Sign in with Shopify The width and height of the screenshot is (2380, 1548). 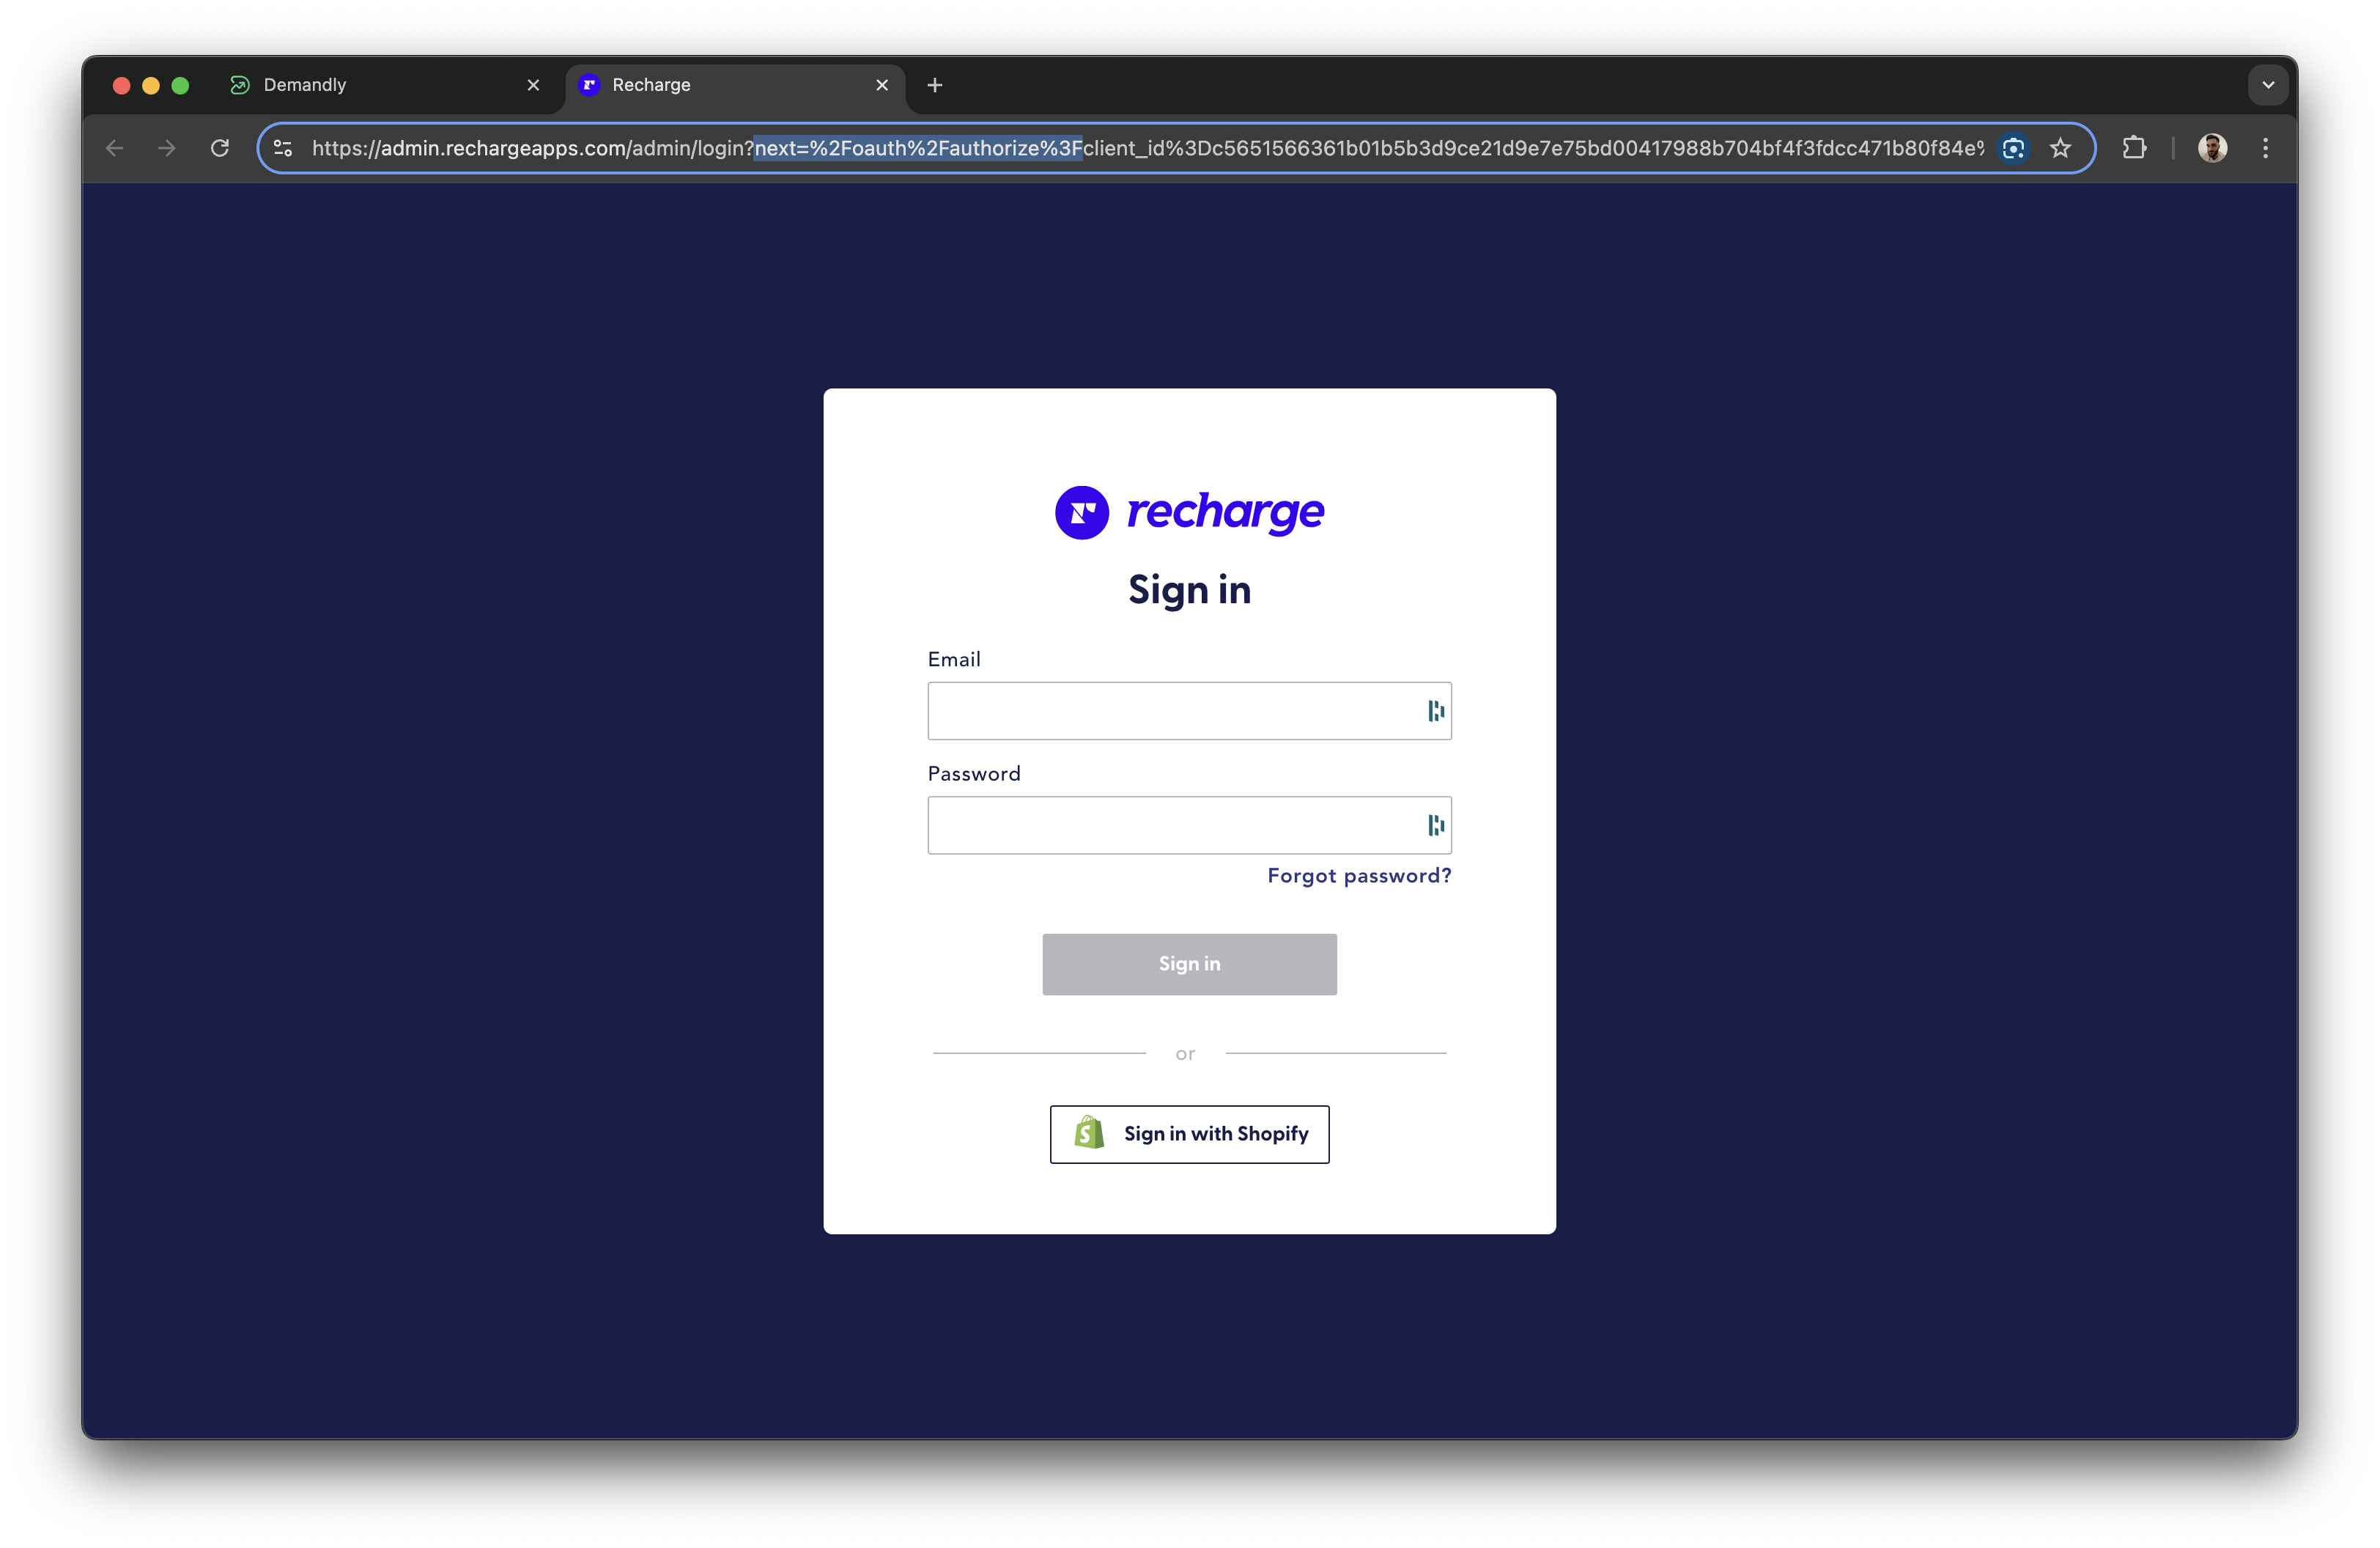click(1189, 1134)
